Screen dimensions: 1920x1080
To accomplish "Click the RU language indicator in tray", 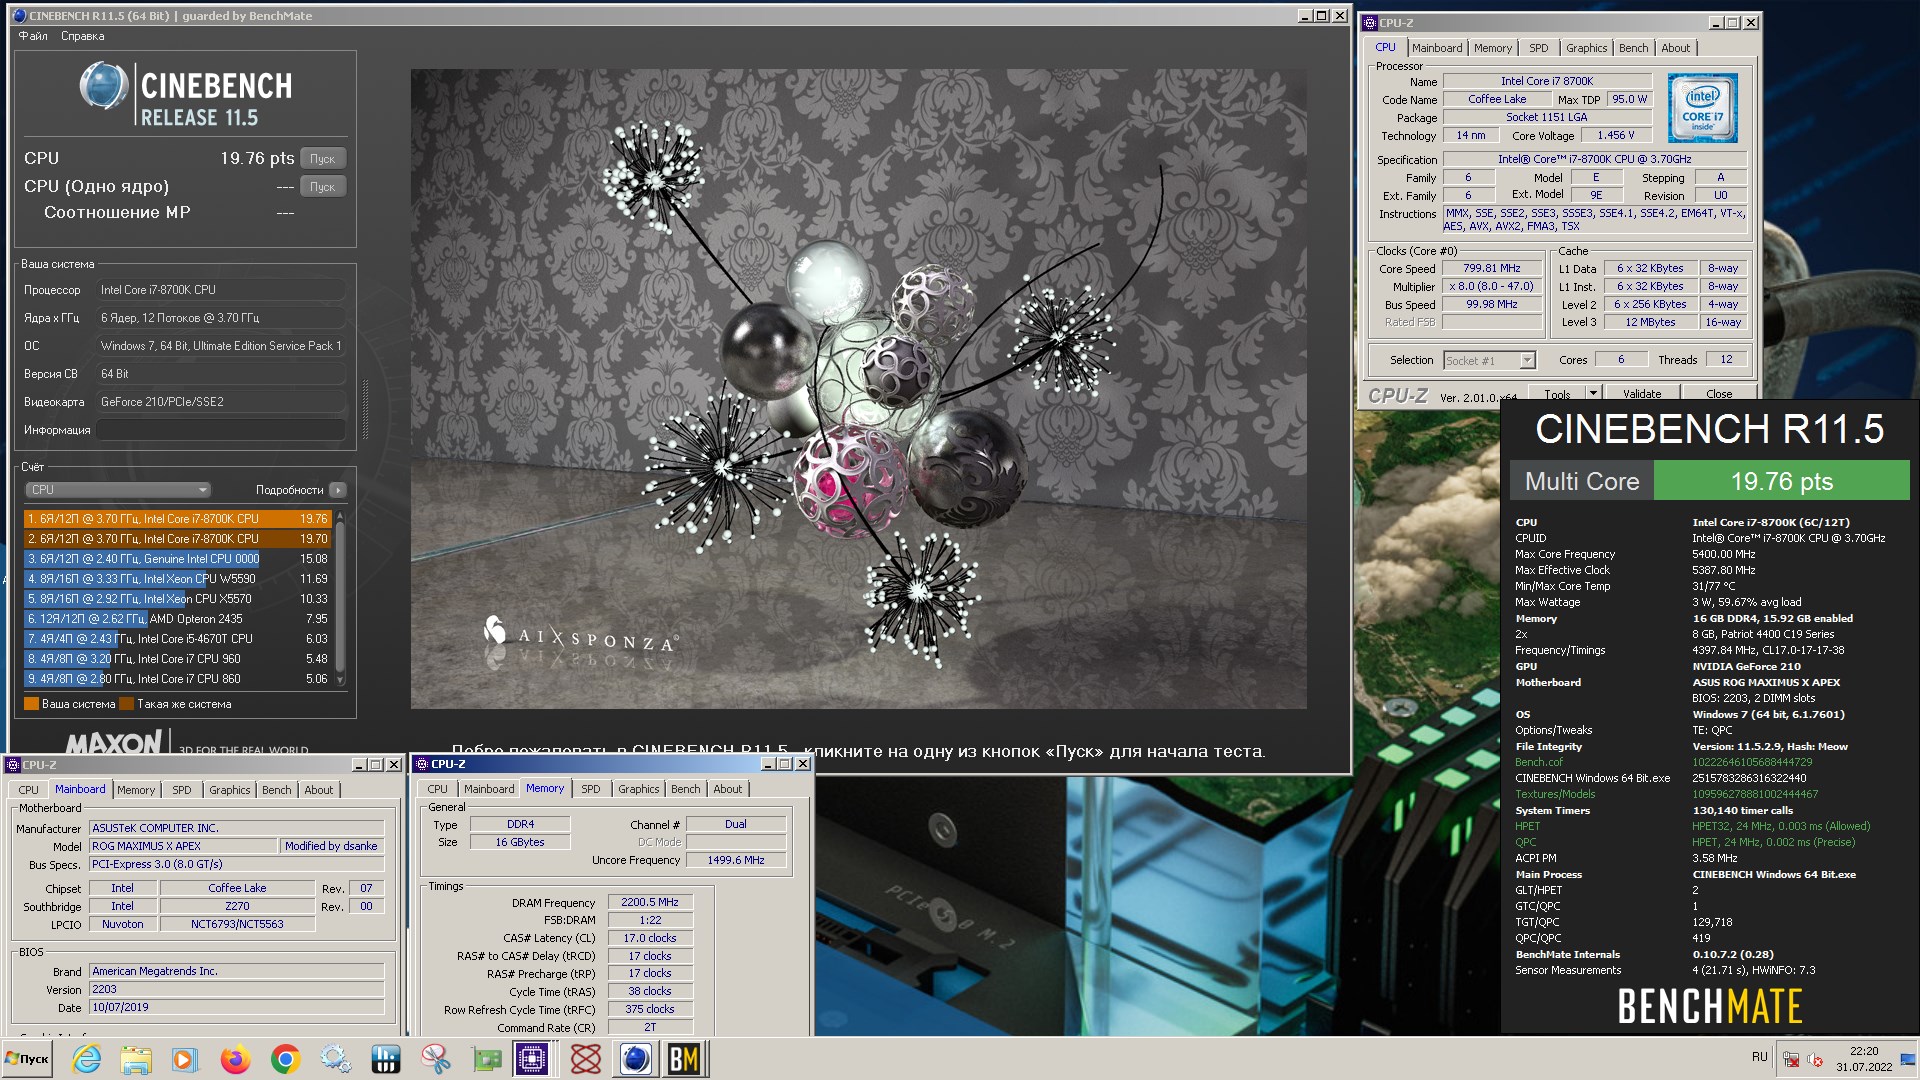I will (1759, 1057).
